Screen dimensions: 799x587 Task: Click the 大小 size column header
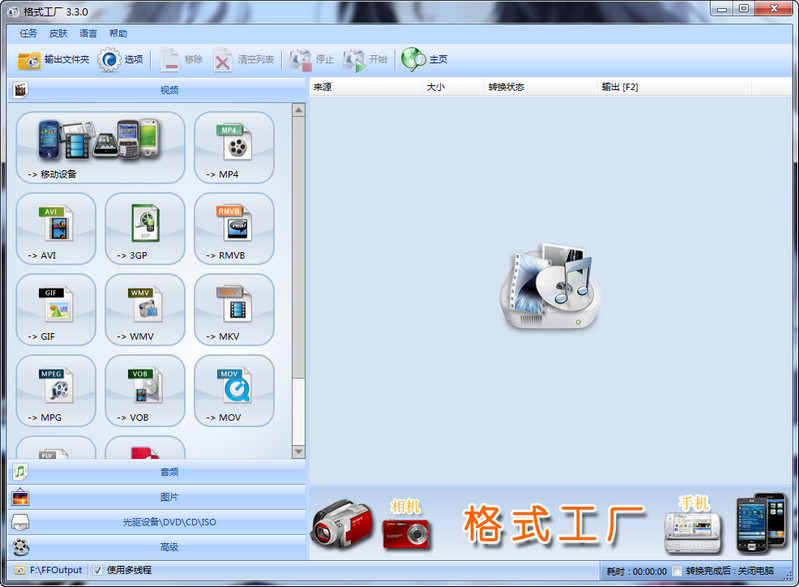point(453,87)
